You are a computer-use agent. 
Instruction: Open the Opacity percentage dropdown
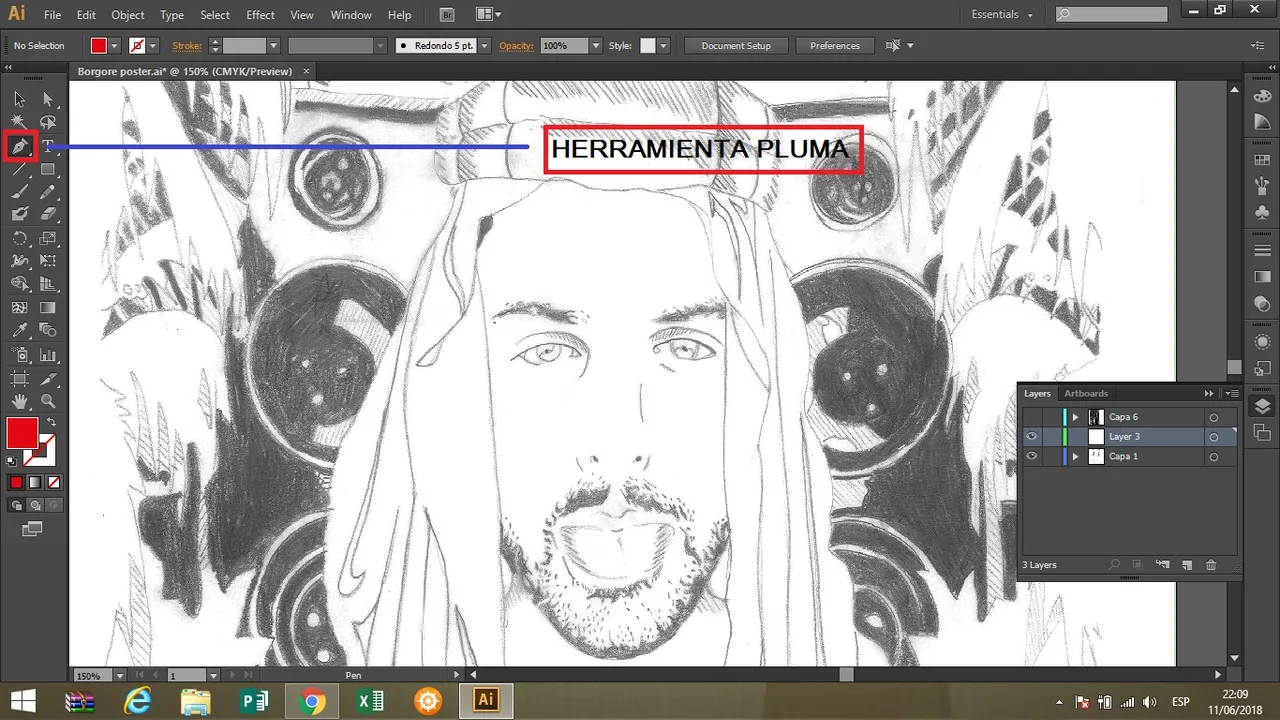(596, 46)
